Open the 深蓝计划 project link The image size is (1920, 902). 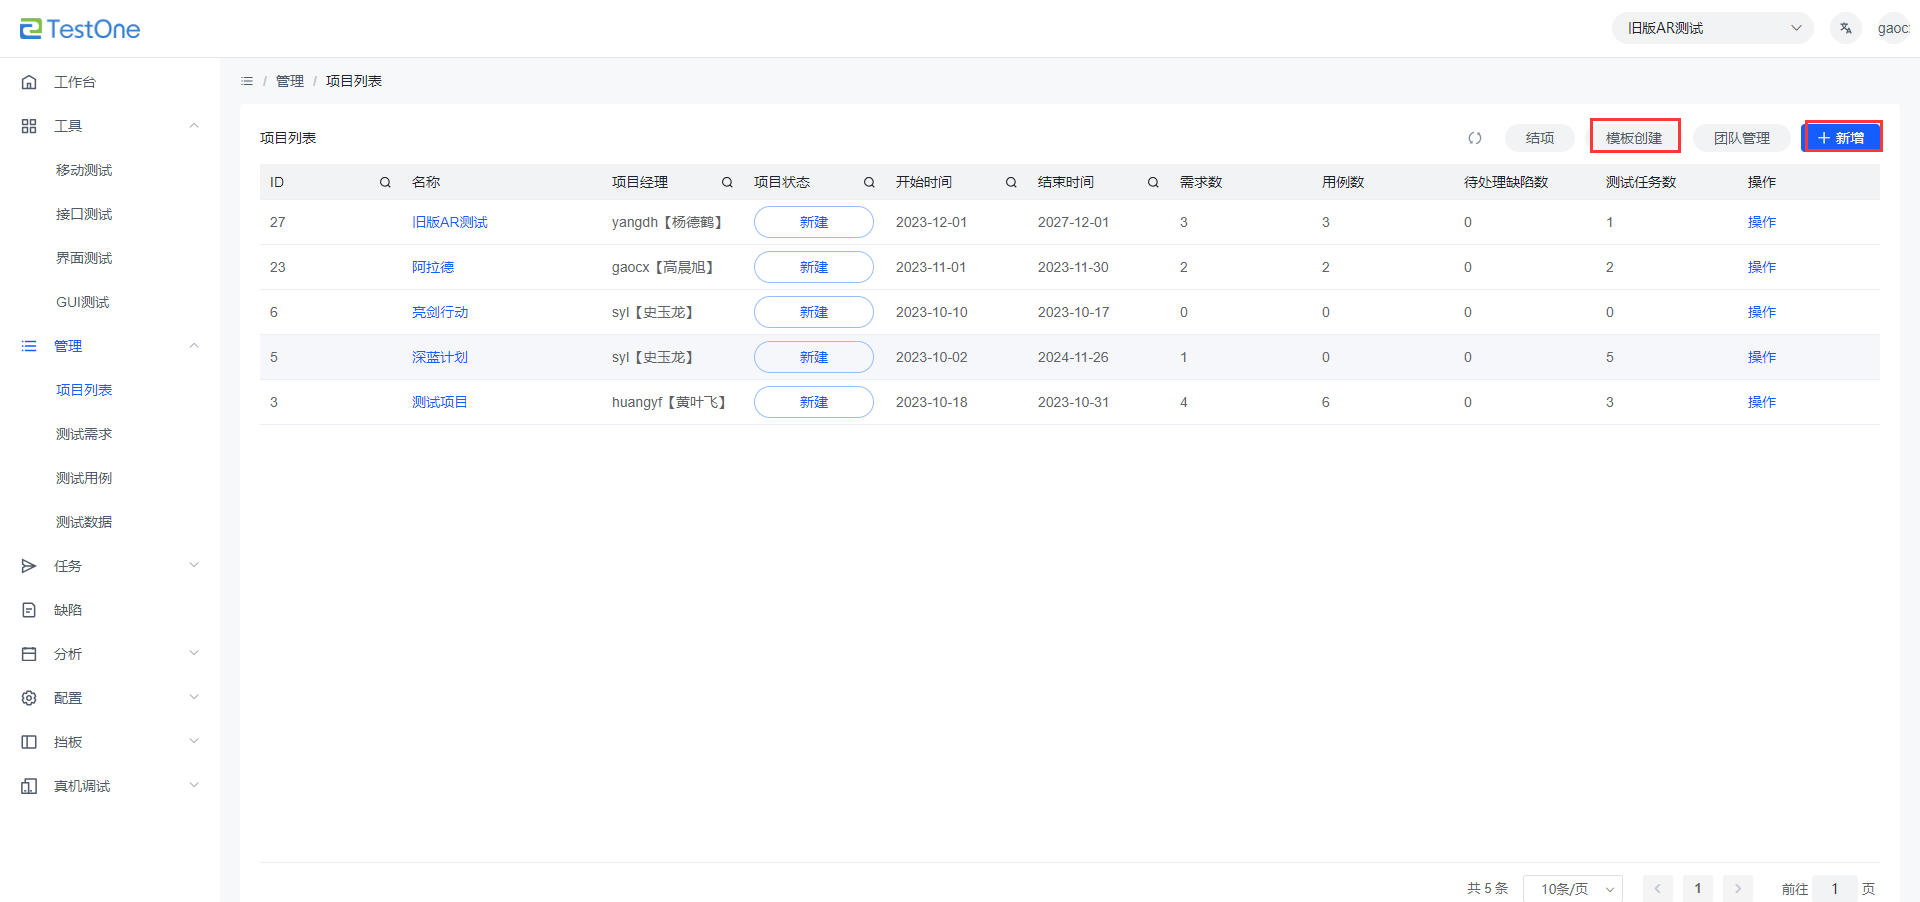(x=439, y=357)
